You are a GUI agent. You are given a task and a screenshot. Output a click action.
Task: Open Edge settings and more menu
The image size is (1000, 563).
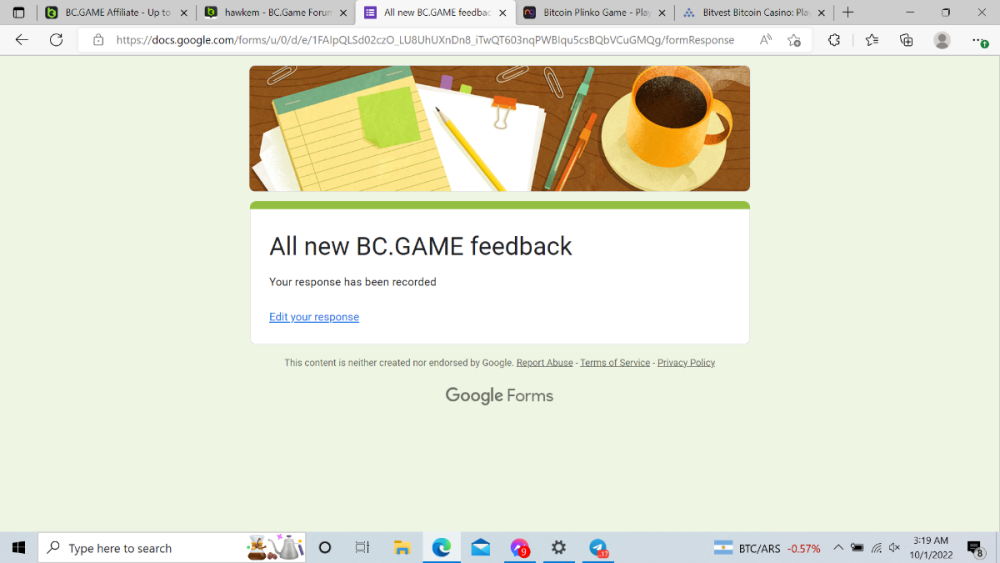979,40
